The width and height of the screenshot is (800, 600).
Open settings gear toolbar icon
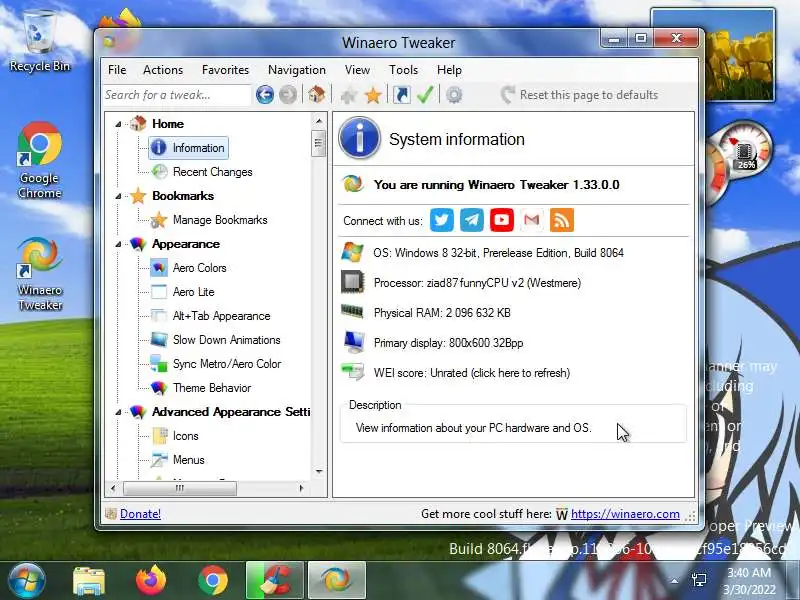click(x=454, y=95)
